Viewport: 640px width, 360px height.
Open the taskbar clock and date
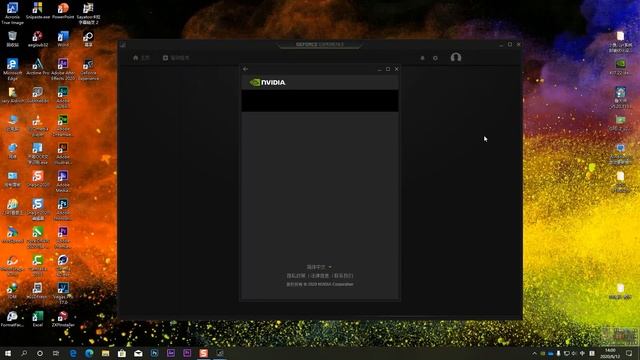[610, 353]
